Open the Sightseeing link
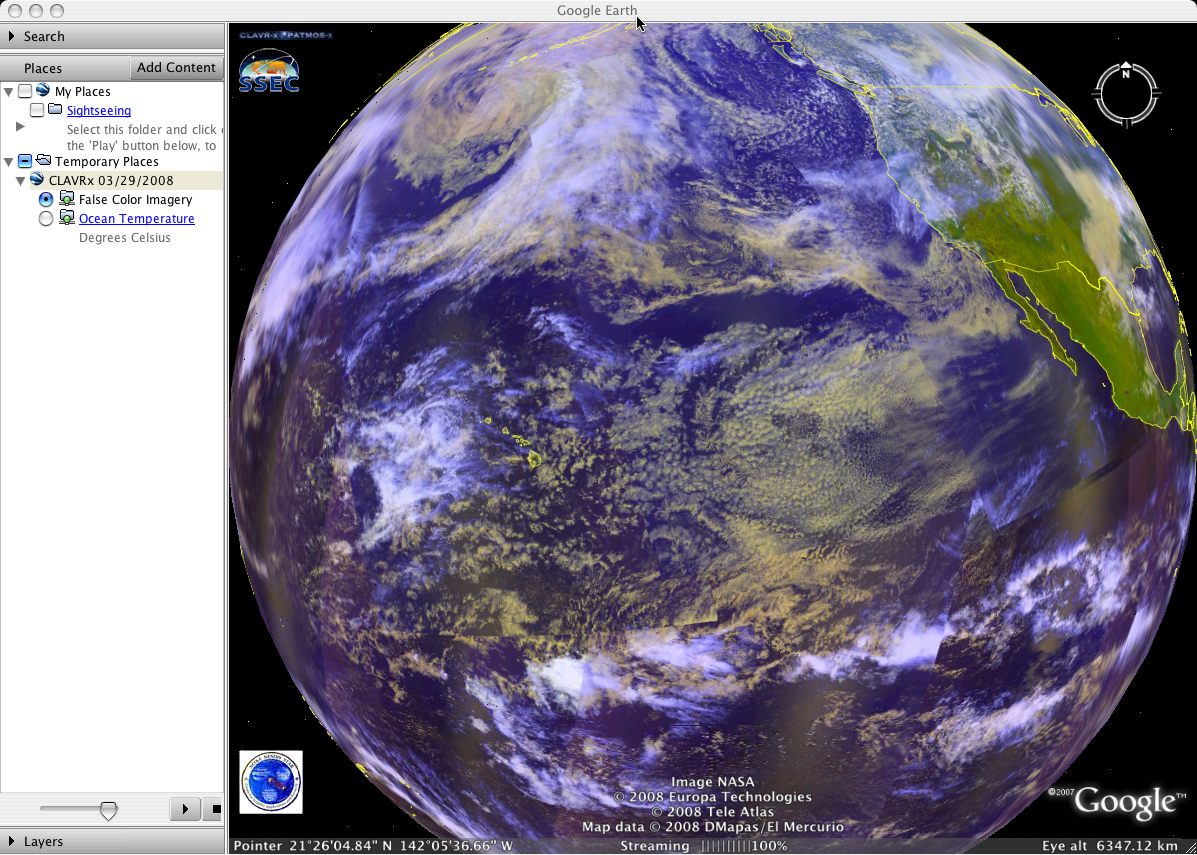 point(98,111)
